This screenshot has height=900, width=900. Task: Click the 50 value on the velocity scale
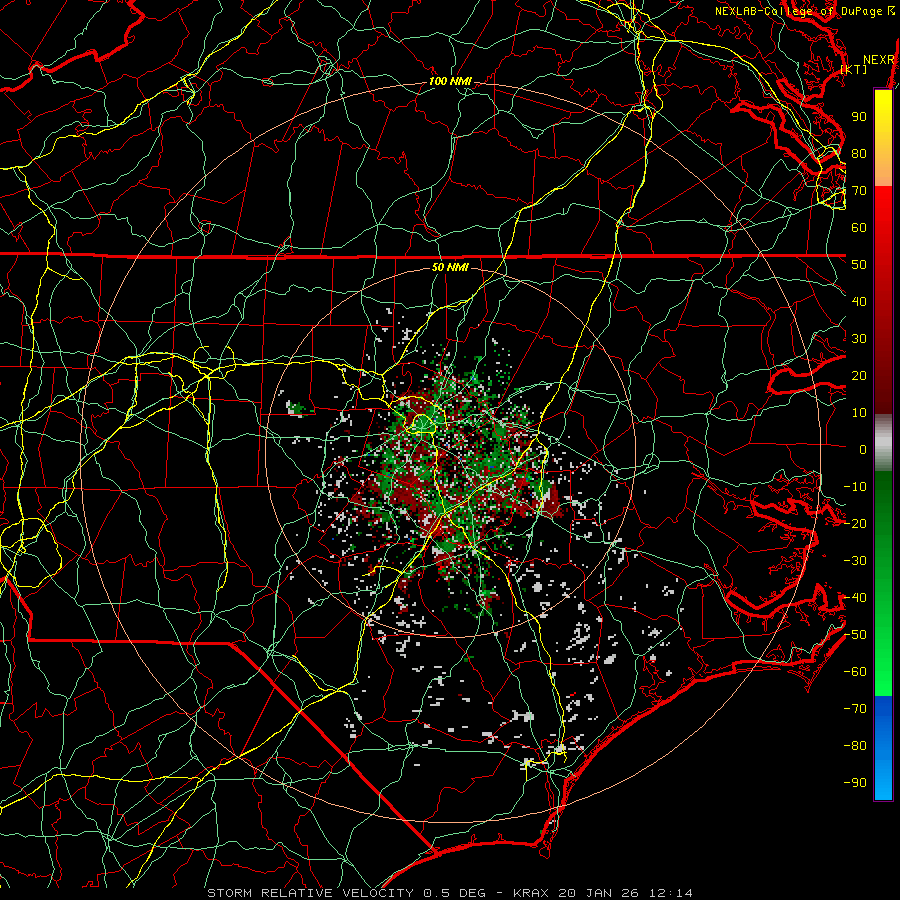(x=859, y=265)
